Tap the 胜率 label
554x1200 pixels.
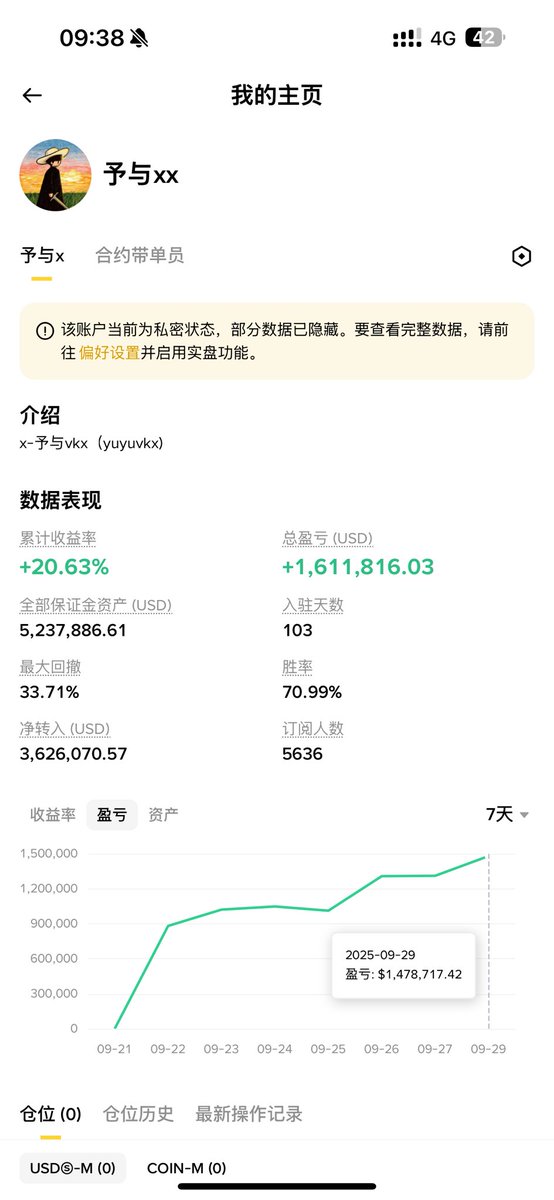pyautogui.click(x=297, y=666)
